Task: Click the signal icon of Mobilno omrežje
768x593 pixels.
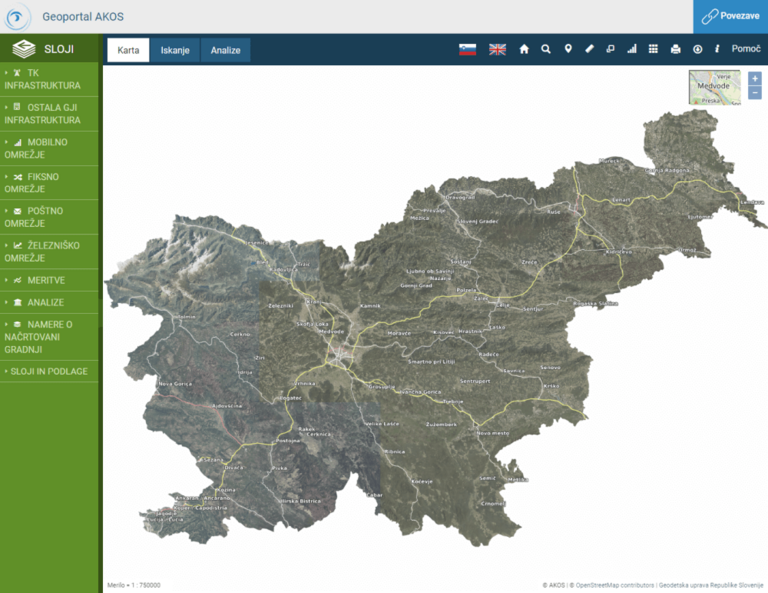Action: click(18, 142)
